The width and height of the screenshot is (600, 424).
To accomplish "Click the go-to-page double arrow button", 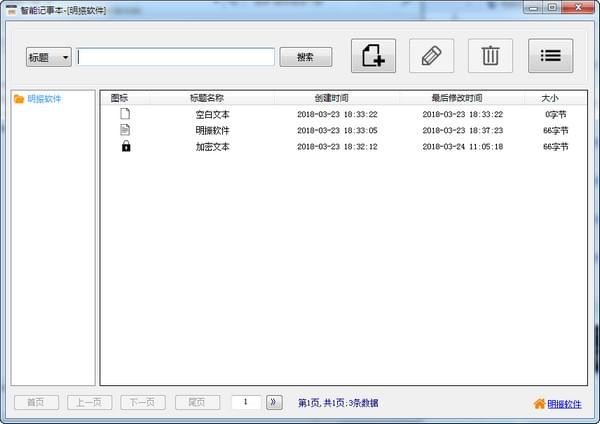I will [x=274, y=402].
